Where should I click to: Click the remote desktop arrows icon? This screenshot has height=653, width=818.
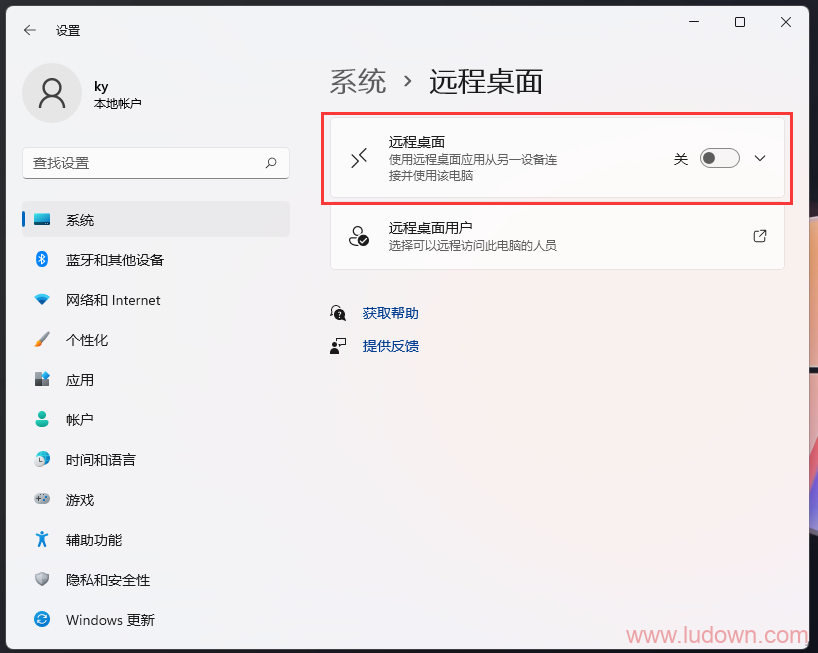[359, 158]
